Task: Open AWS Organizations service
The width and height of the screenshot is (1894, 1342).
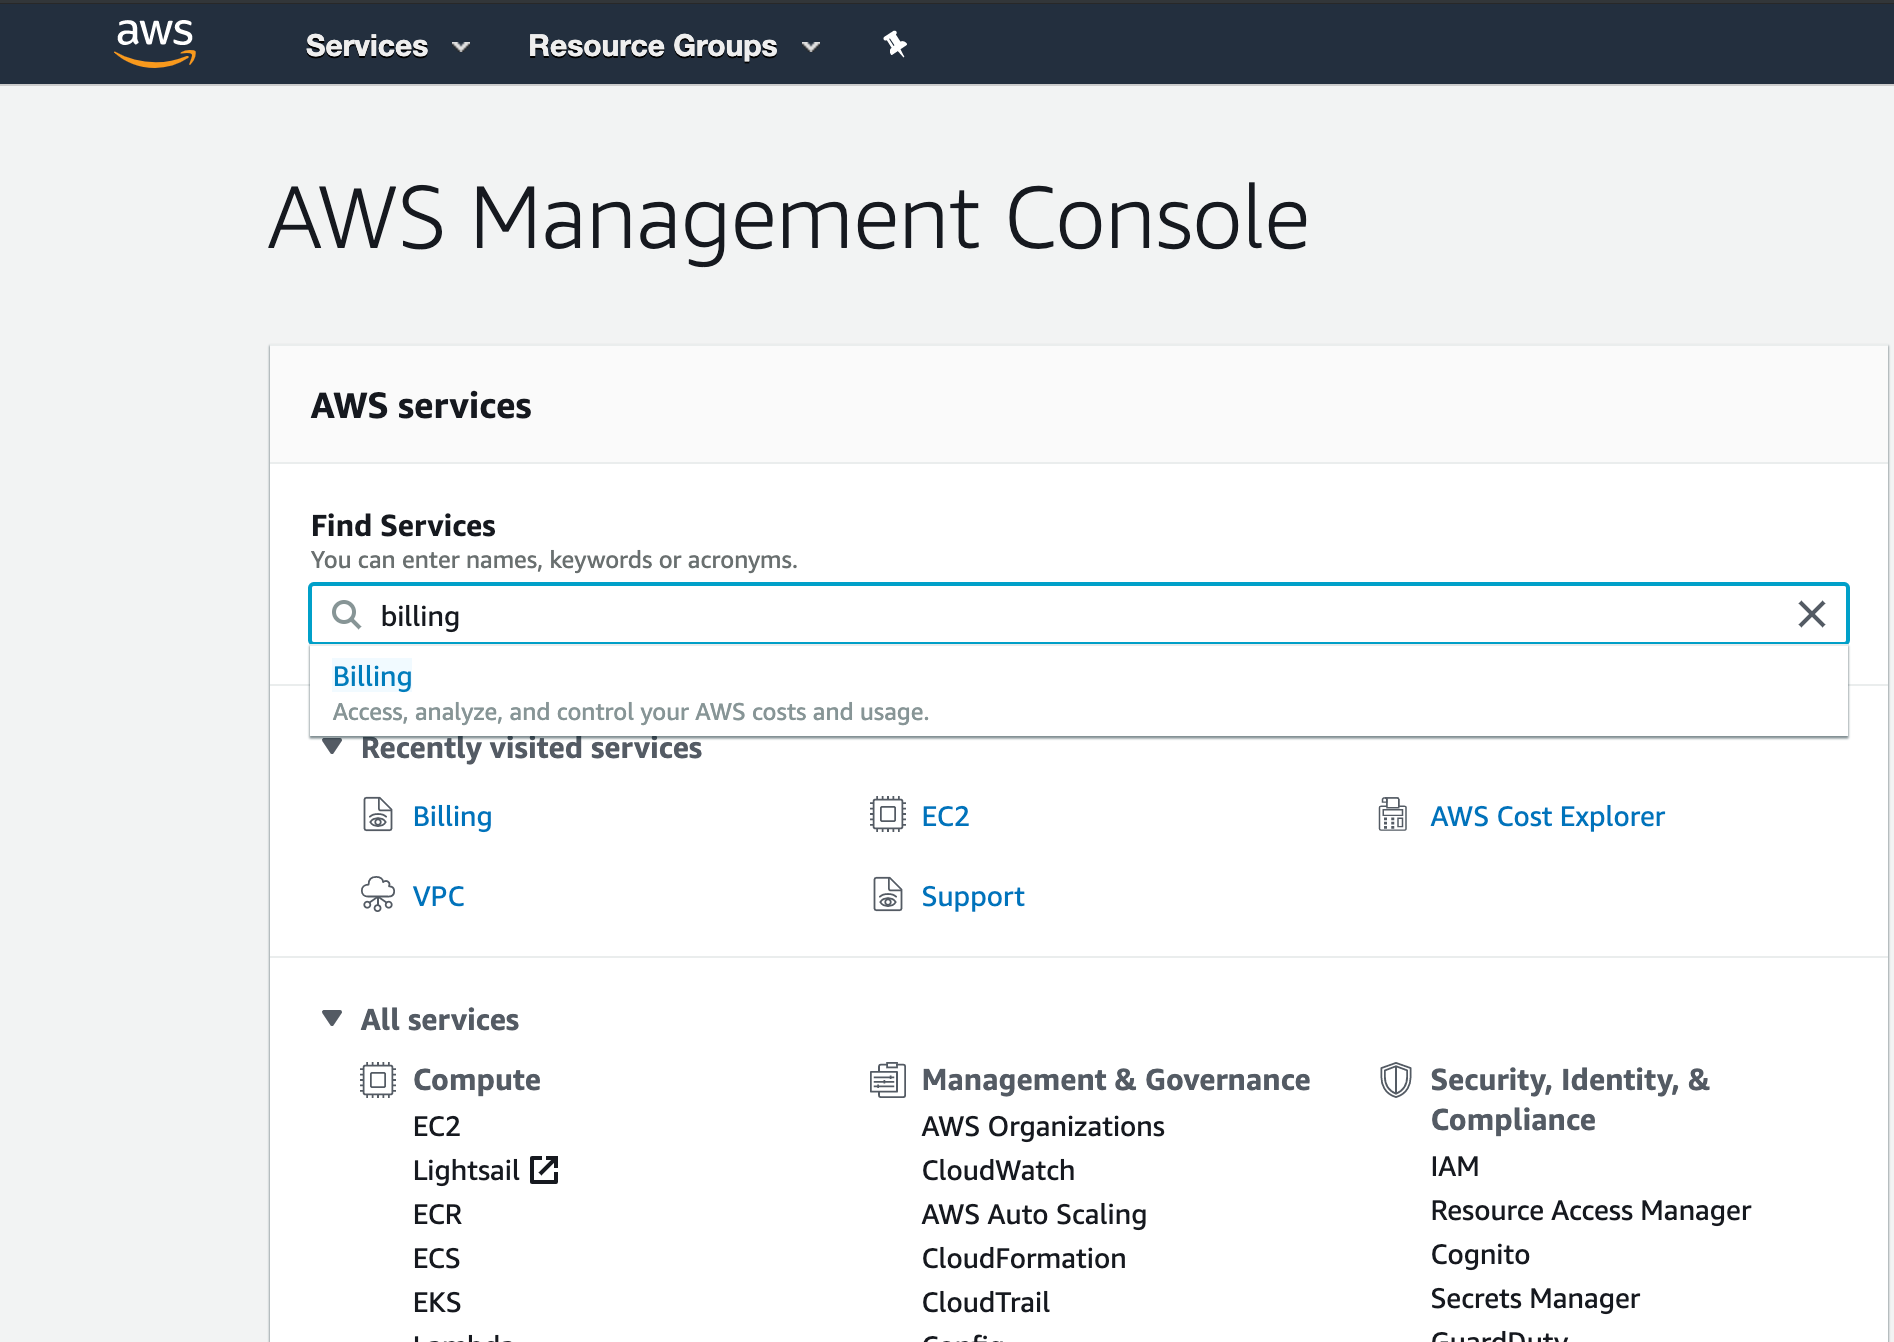Action: (1043, 1126)
